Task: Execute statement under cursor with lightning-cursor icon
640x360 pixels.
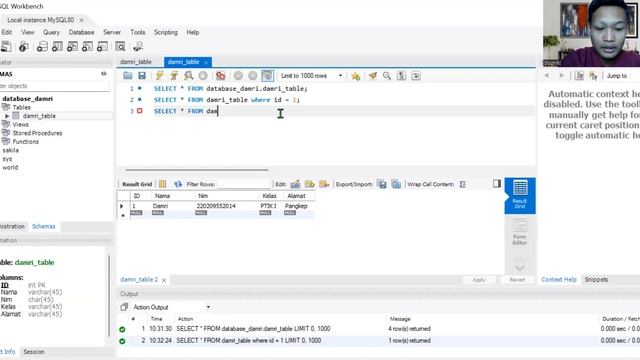Action: [x=174, y=76]
